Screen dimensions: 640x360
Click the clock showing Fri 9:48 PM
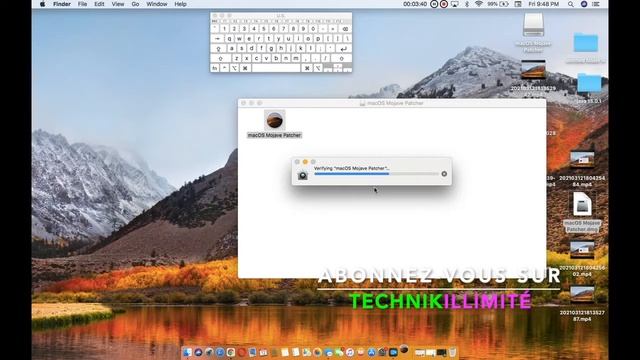pyautogui.click(x=543, y=4)
